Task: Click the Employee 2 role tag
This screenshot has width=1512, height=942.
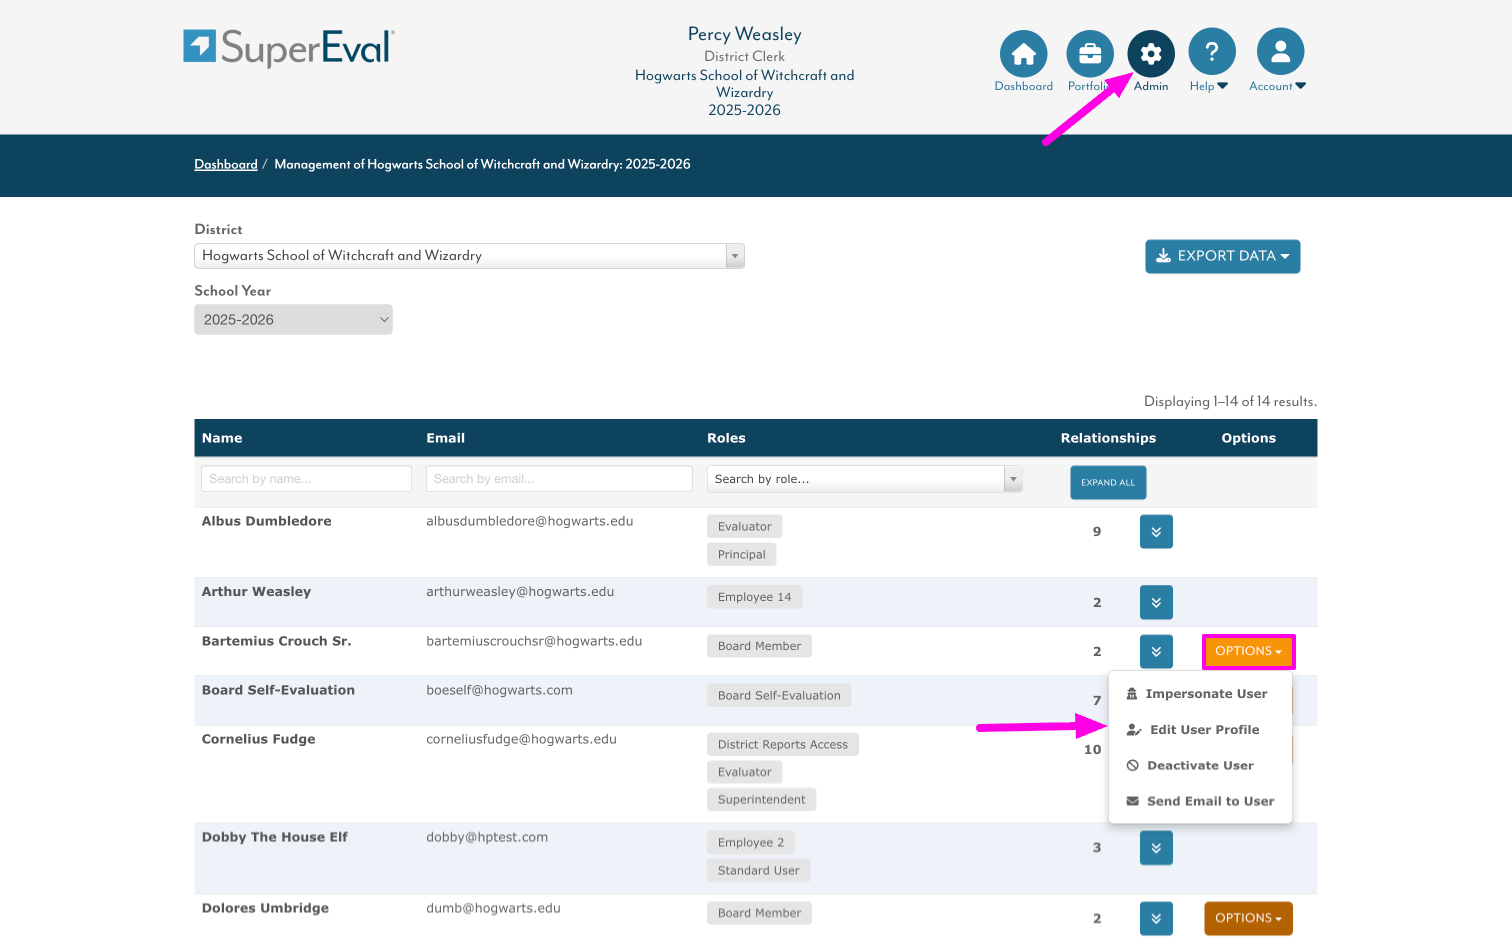Action: 750,842
